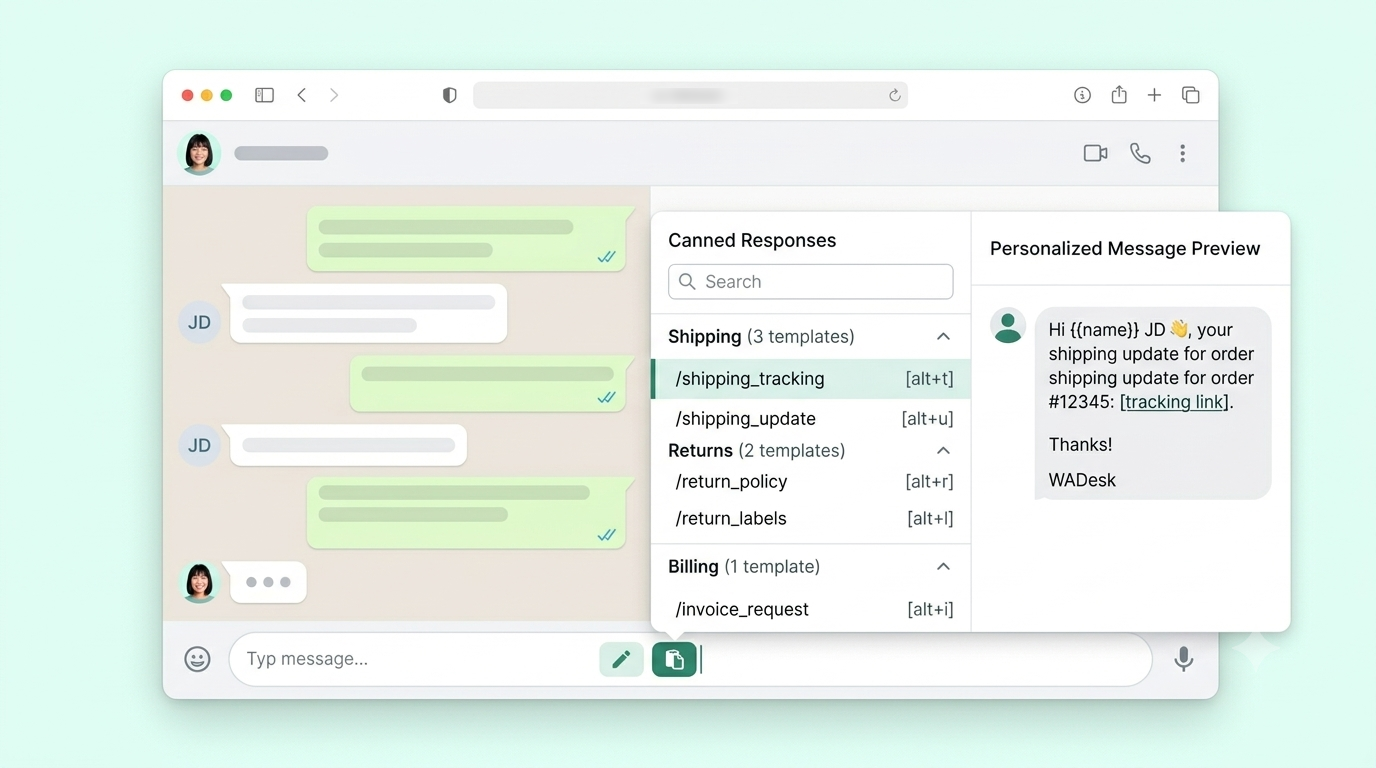Click the typing indicator bubble
Image resolution: width=1376 pixels, height=768 pixels.
pos(268,582)
